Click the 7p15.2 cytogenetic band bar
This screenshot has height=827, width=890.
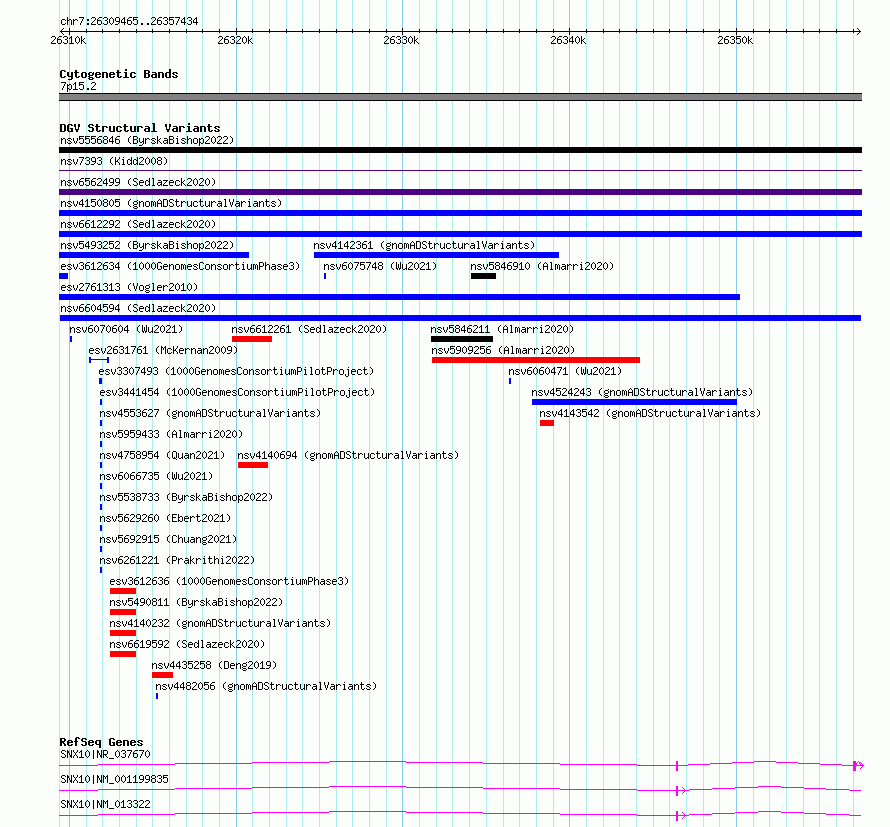tap(460, 97)
